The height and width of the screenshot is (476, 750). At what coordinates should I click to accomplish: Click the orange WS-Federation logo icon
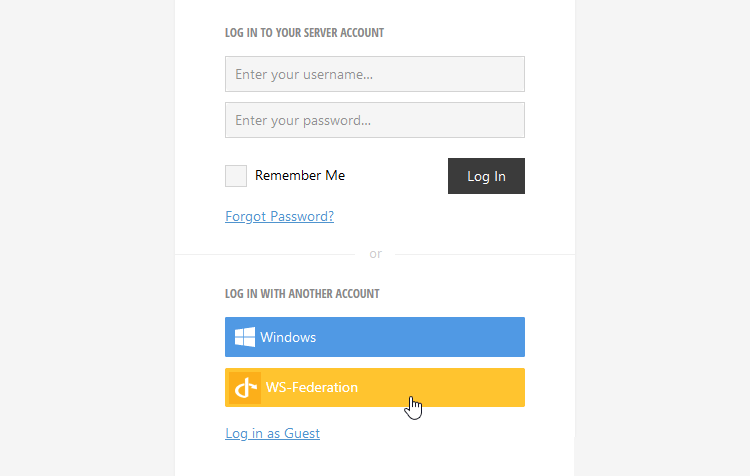pos(245,387)
